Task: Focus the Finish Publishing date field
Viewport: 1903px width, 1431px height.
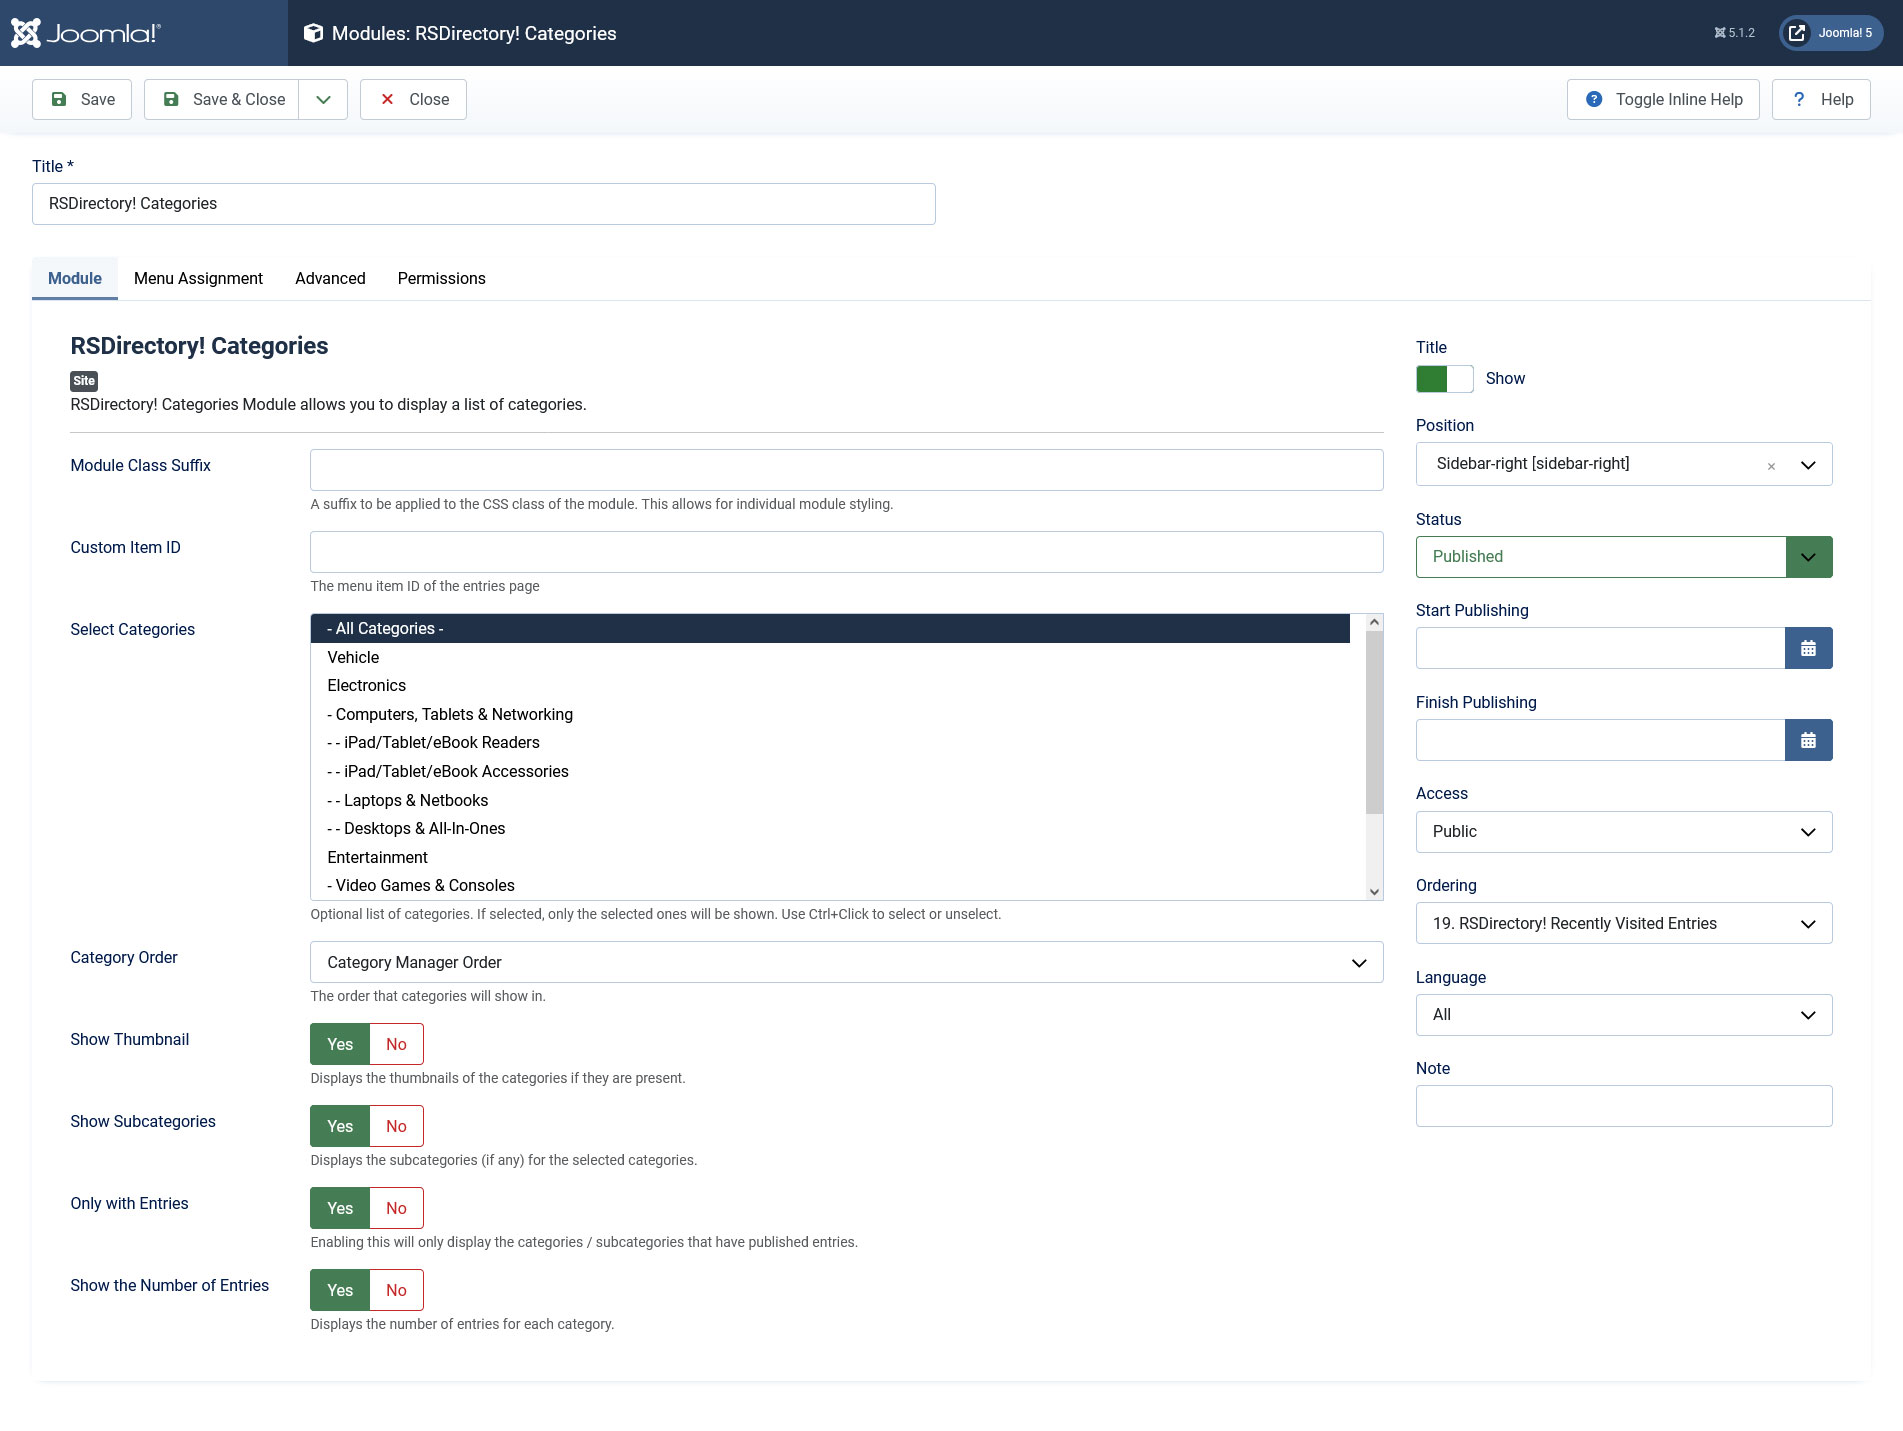Action: pyautogui.click(x=1600, y=740)
